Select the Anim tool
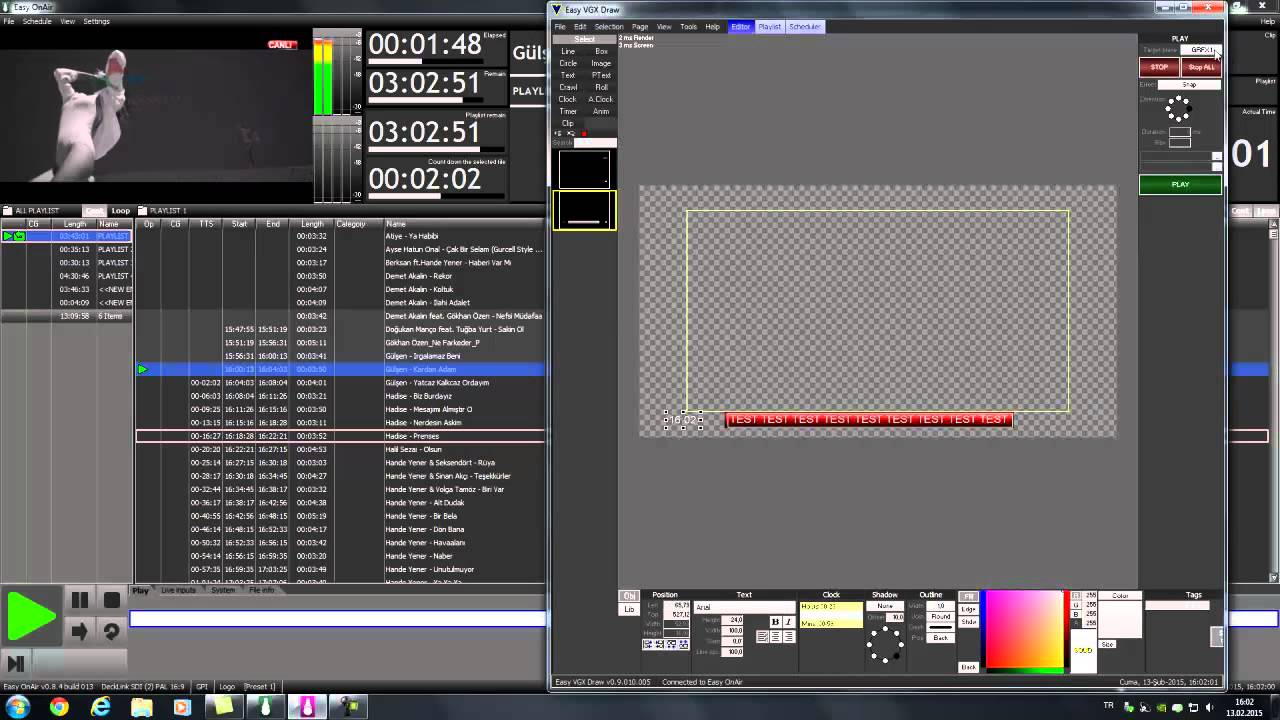1280x720 pixels. [601, 111]
